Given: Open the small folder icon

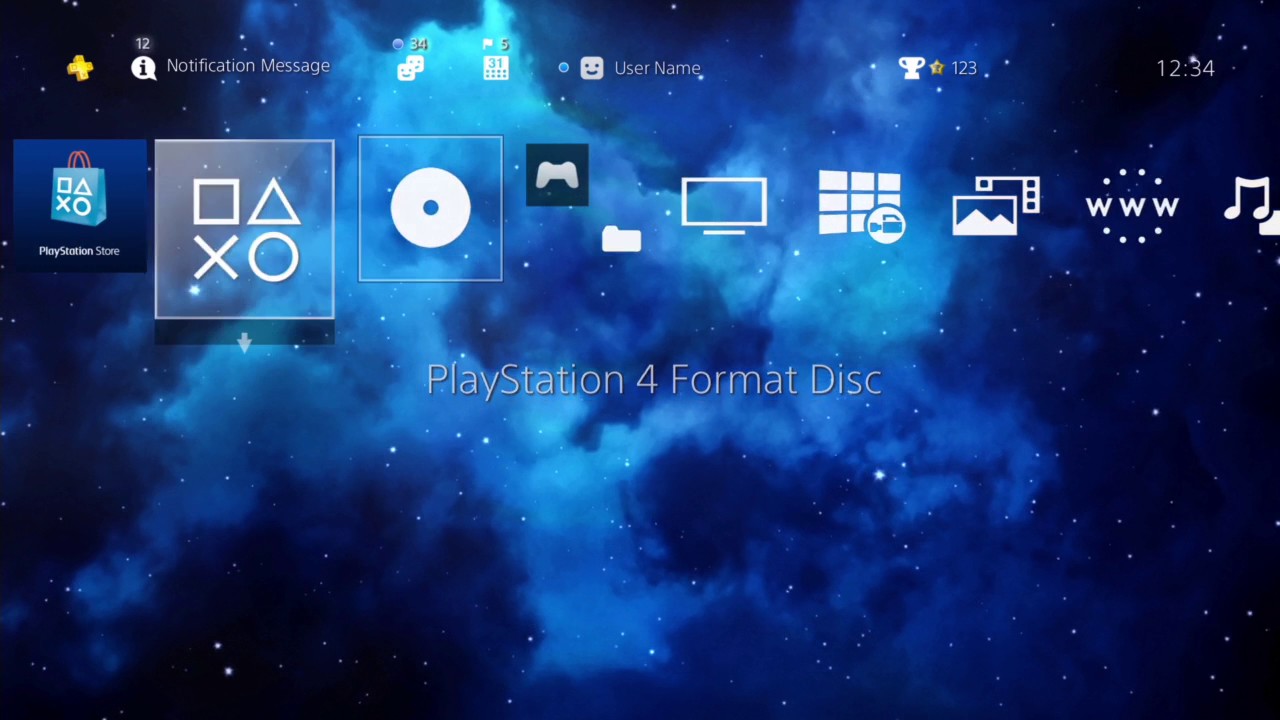Looking at the screenshot, I should (621, 238).
